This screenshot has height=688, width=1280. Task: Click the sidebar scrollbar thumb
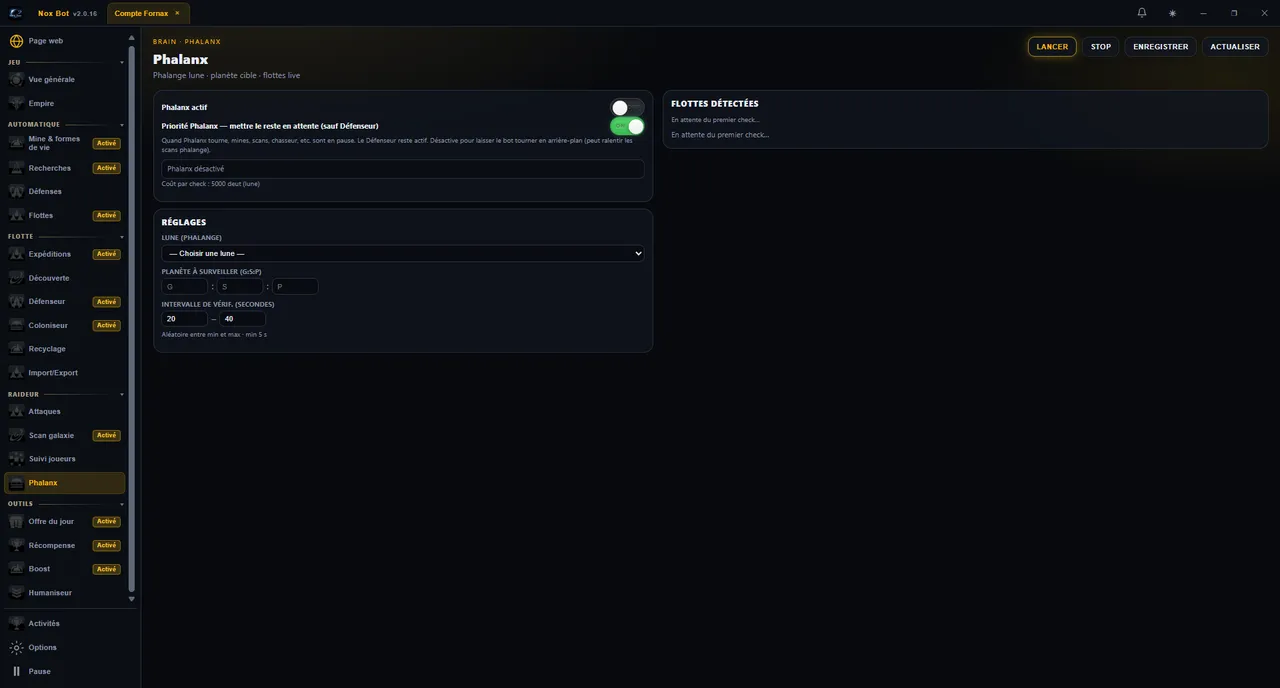[131, 318]
